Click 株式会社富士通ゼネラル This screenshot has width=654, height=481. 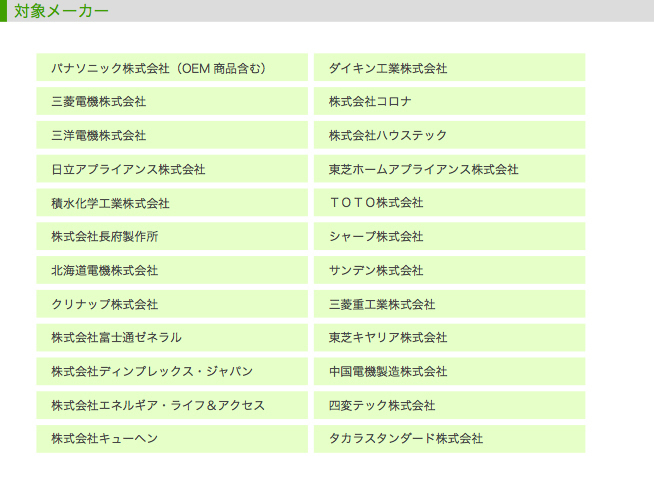(172, 337)
